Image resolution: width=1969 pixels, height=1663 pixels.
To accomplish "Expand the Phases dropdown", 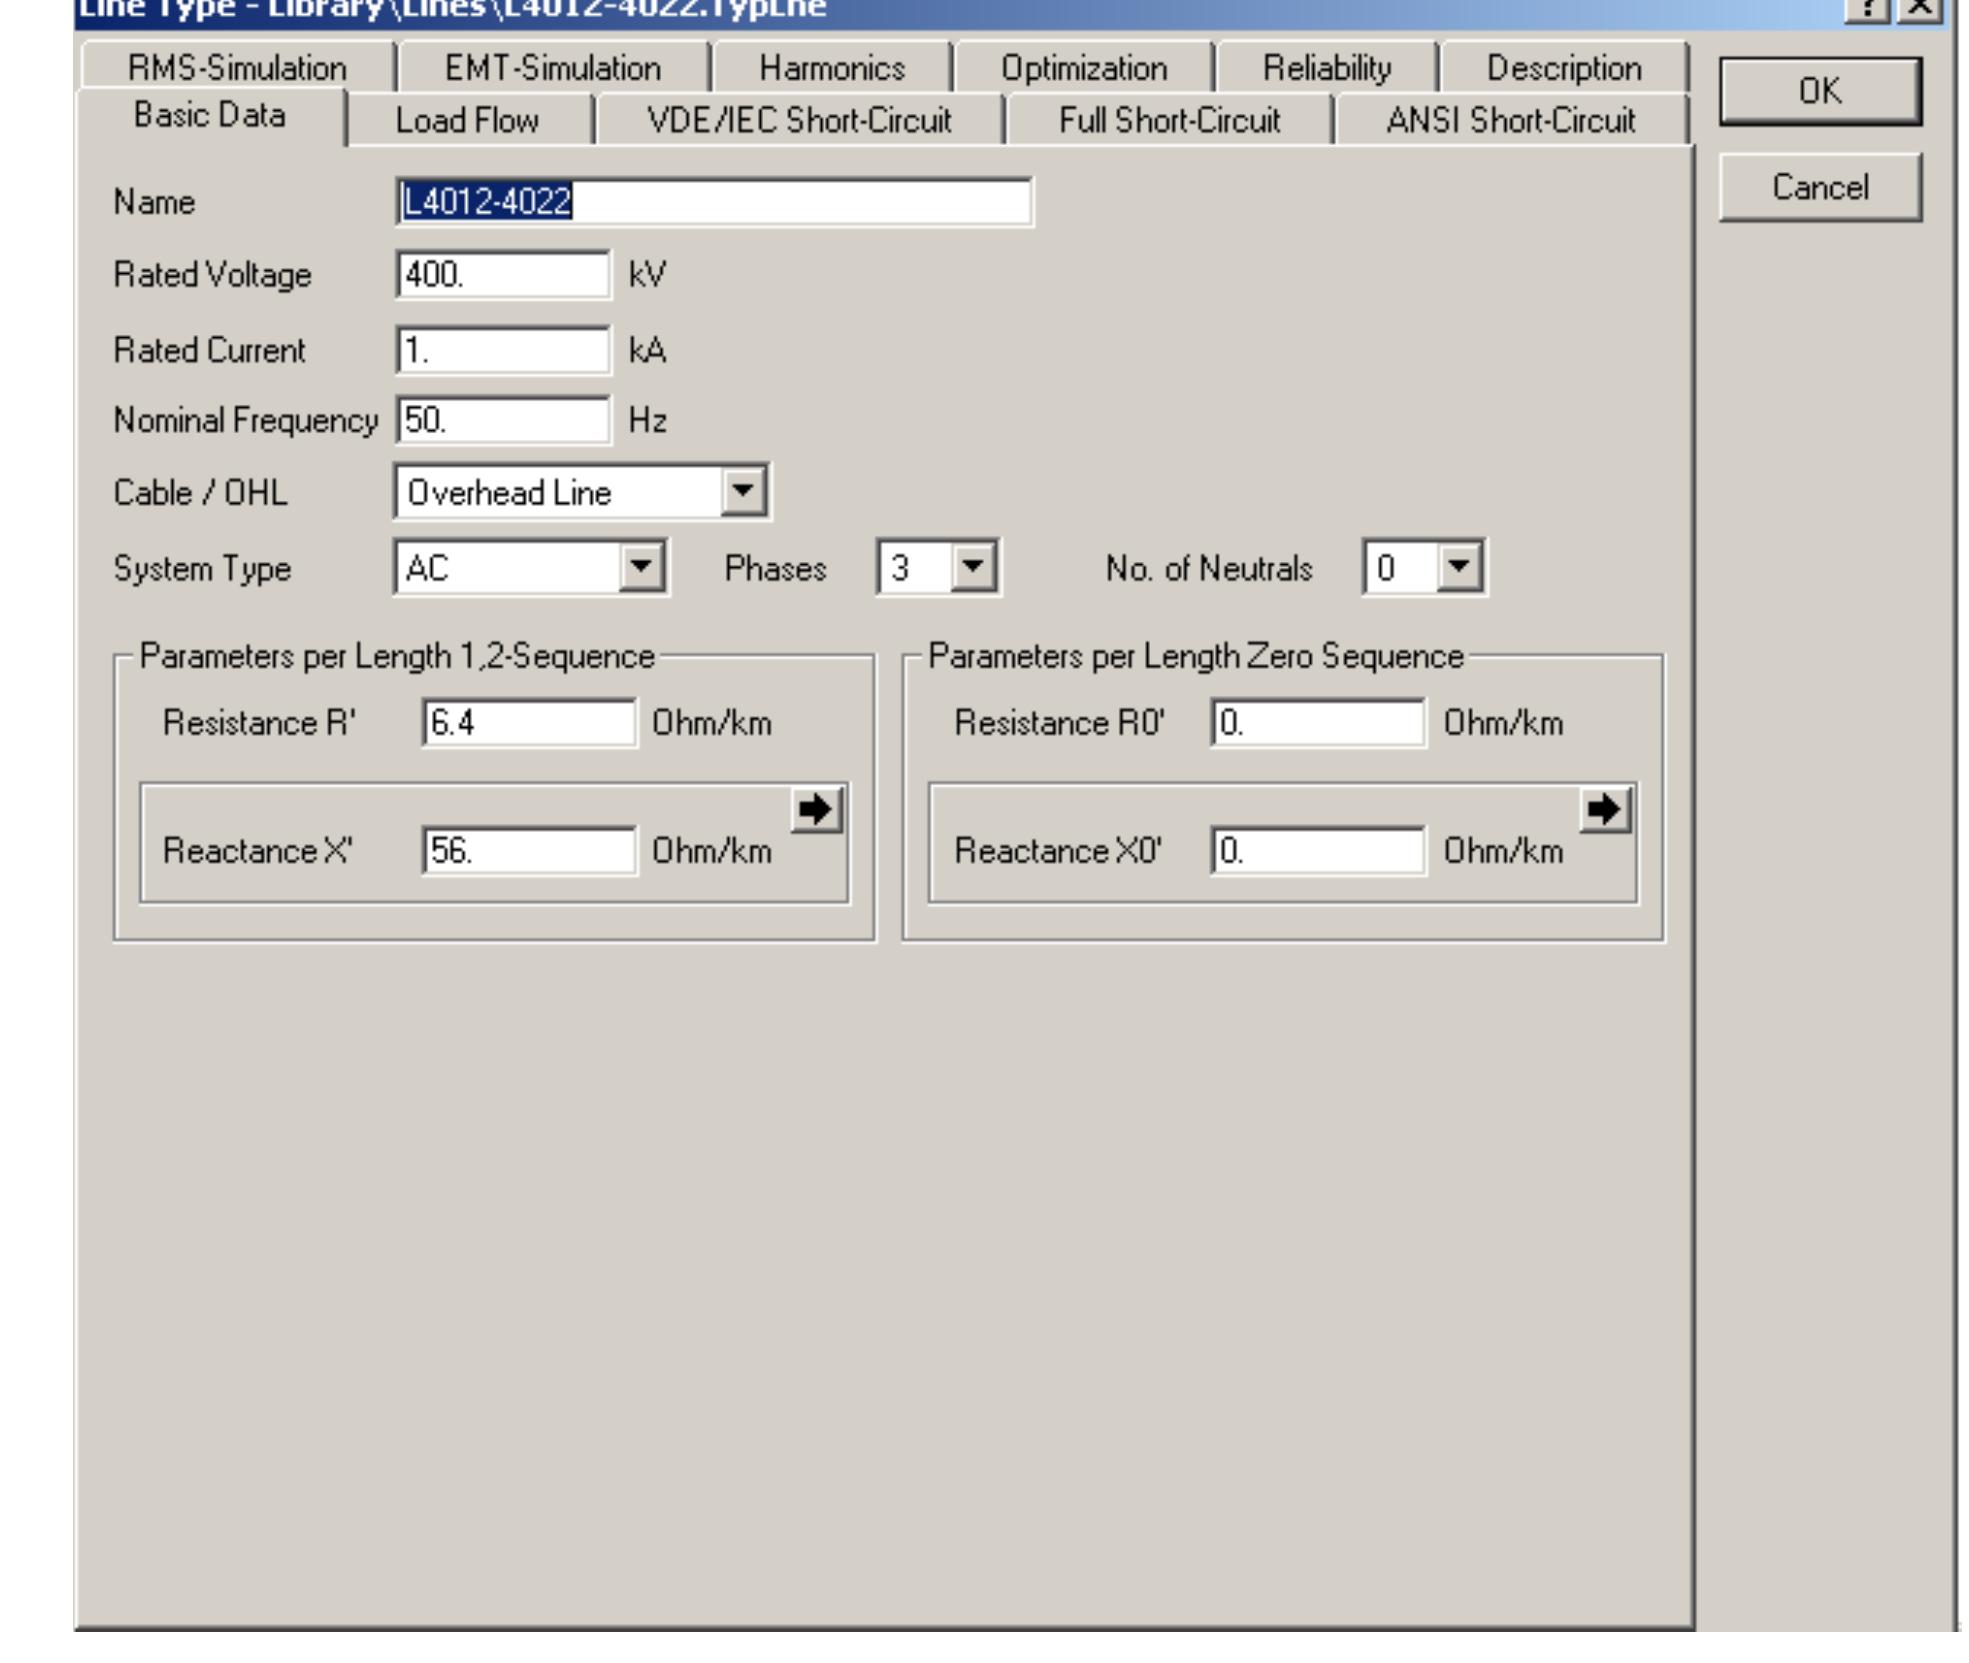I will 970,570.
